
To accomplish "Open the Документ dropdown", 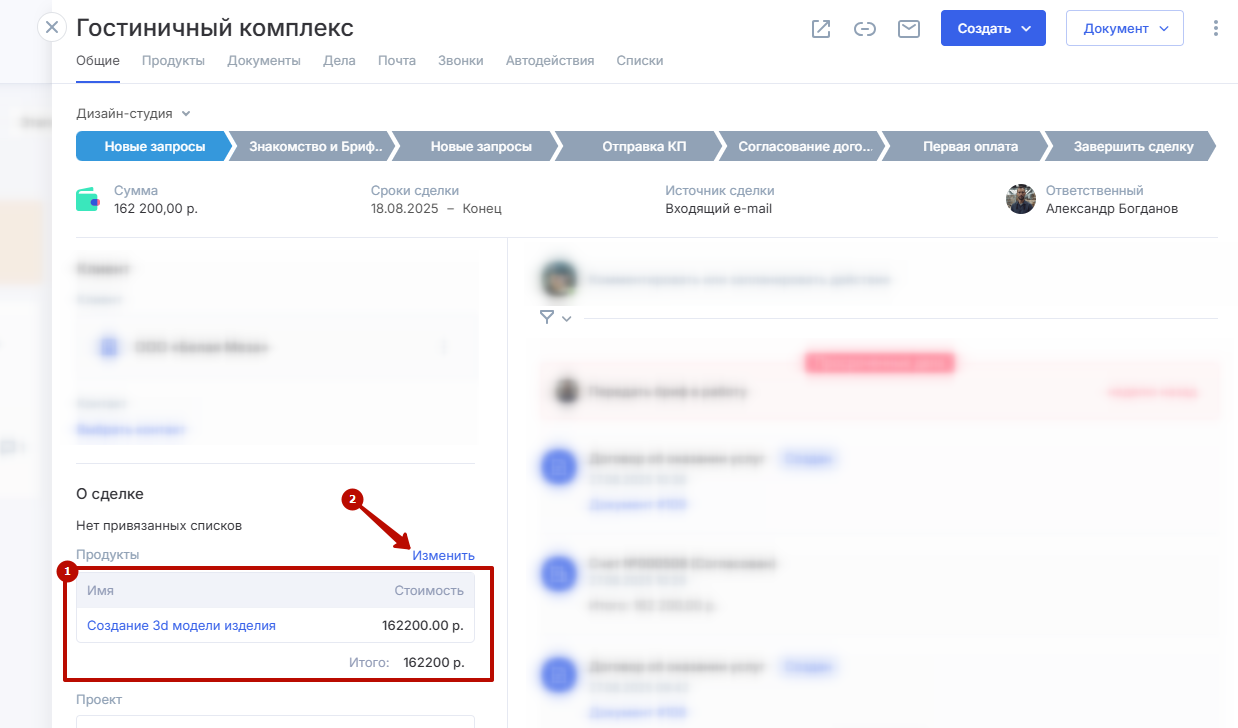I will tap(1124, 29).
